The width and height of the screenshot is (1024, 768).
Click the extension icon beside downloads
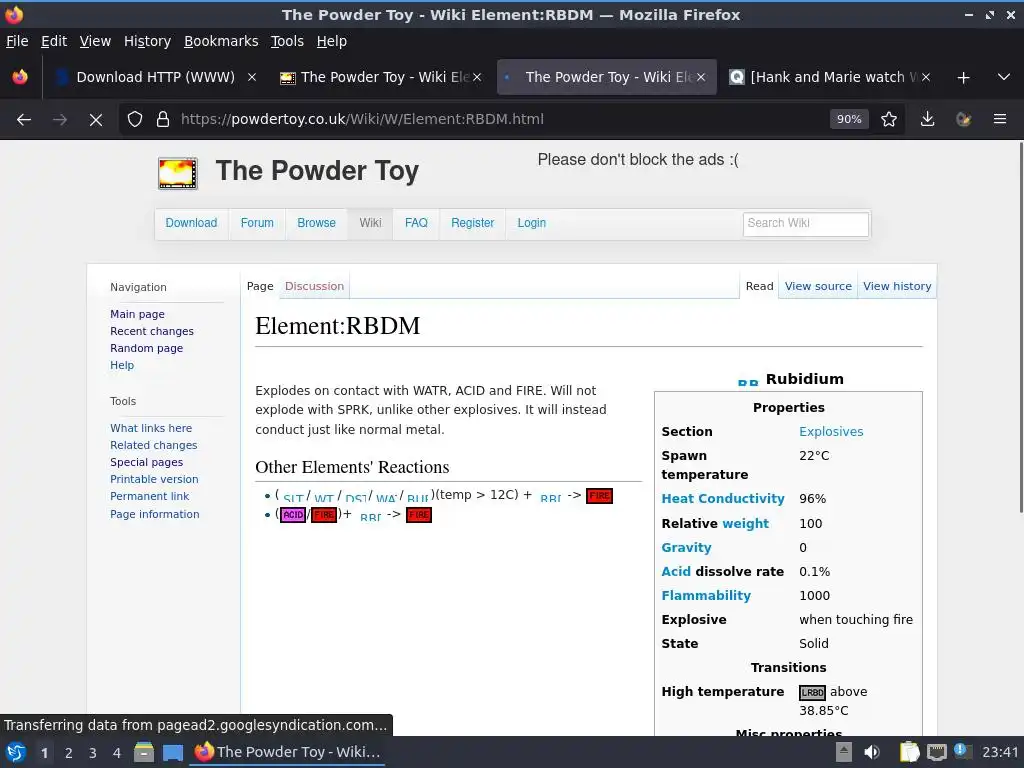coord(963,120)
